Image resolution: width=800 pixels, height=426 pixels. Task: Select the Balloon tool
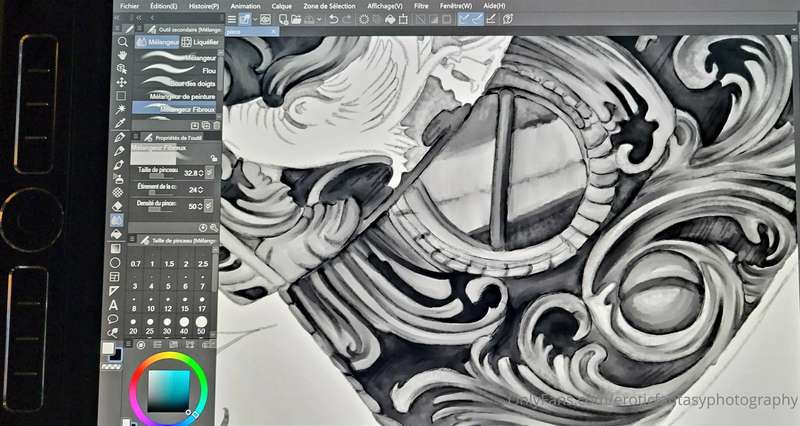pos(113,319)
